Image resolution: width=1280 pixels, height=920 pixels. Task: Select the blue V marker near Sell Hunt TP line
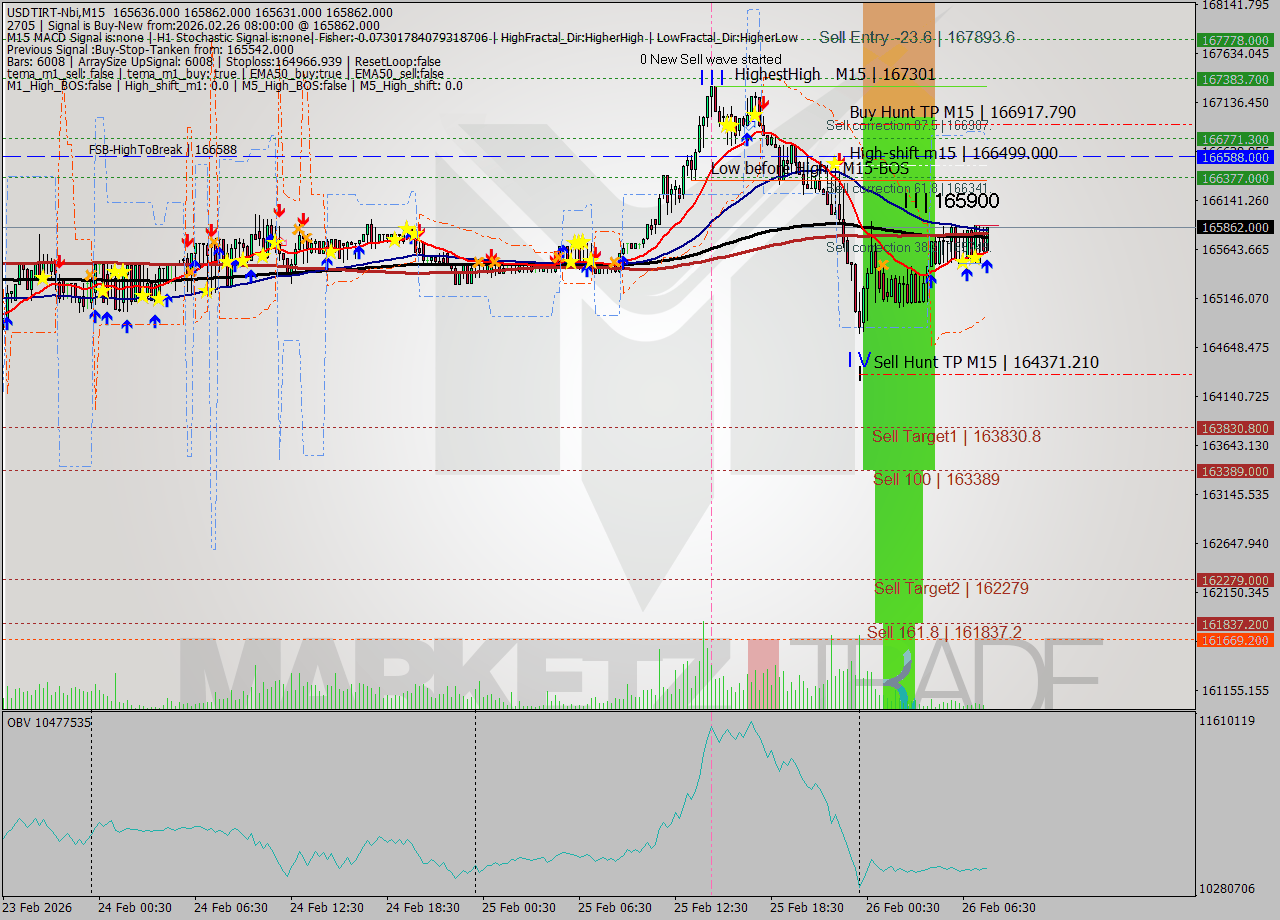[x=864, y=358]
